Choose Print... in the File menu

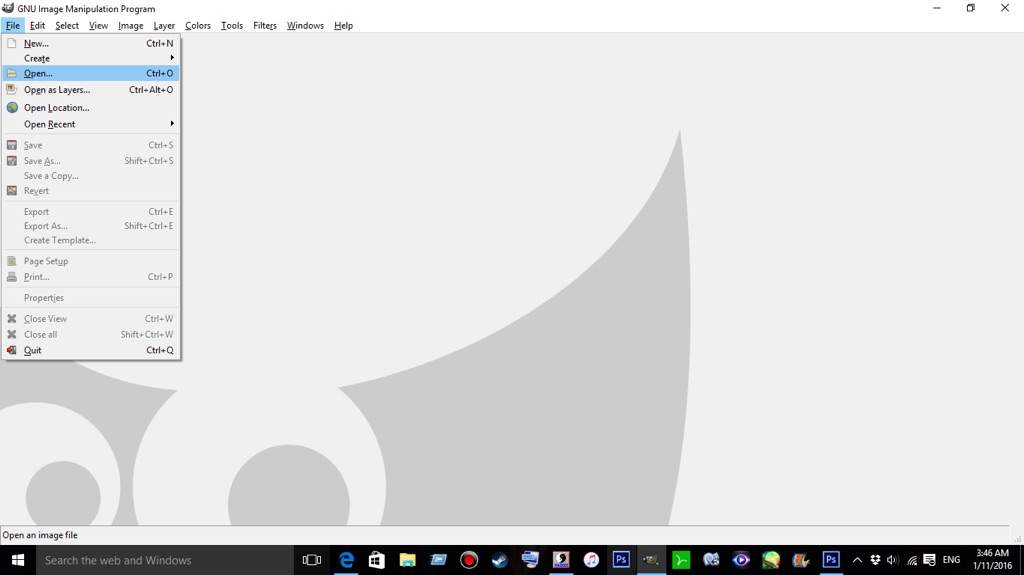pyautogui.click(x=91, y=277)
